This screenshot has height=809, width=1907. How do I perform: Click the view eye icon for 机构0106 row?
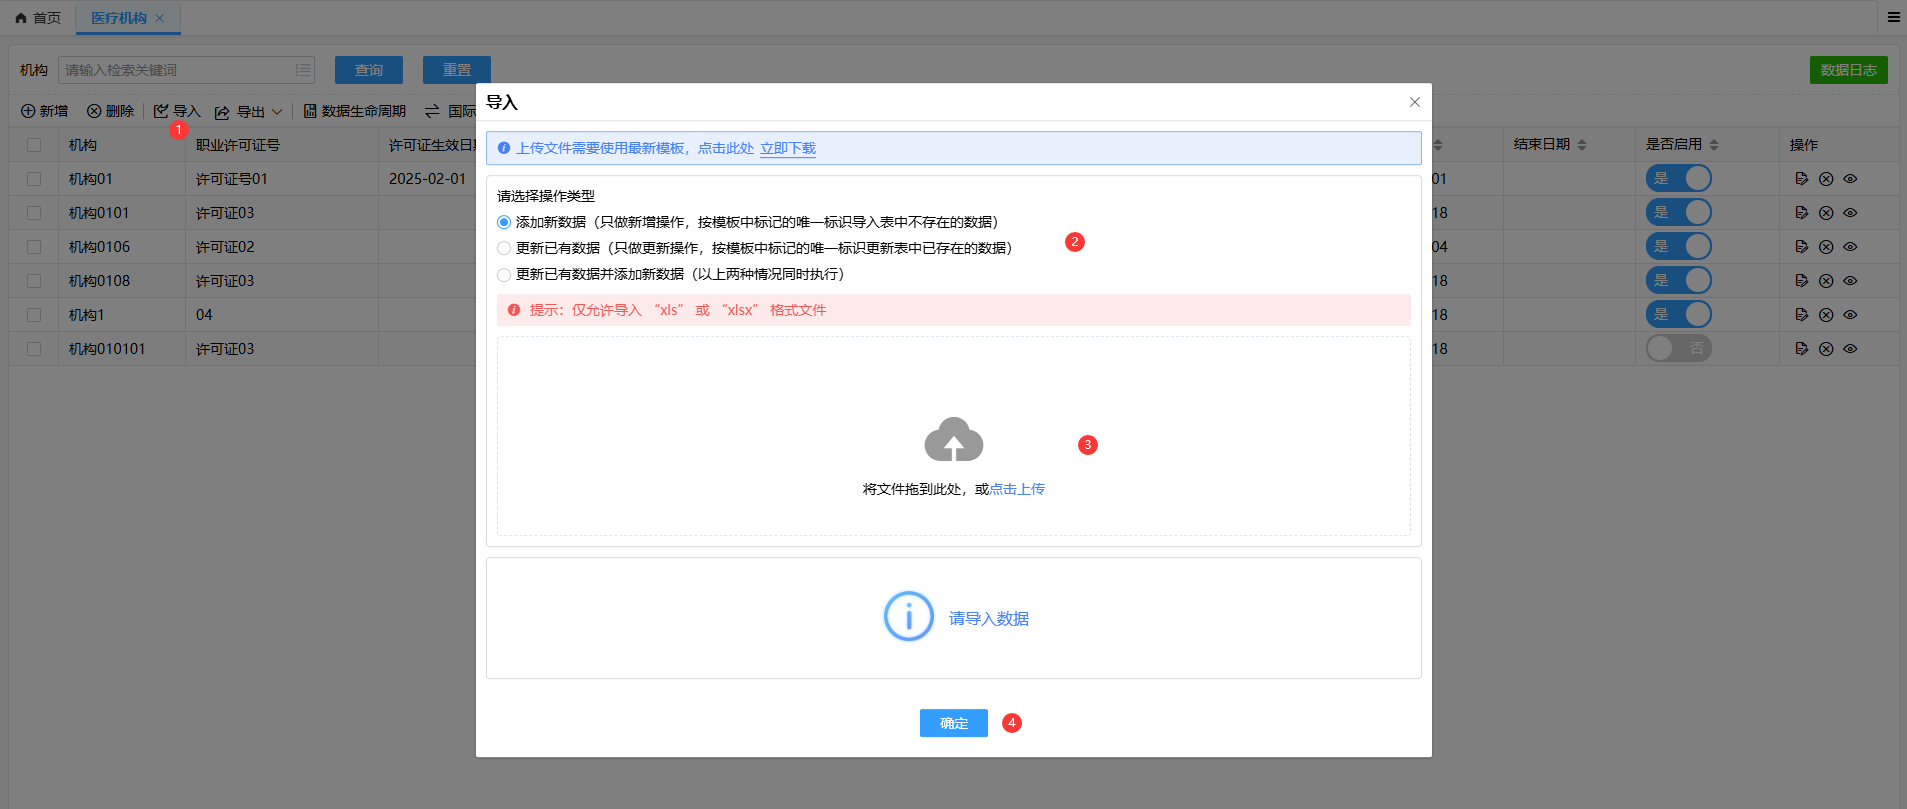1850,247
